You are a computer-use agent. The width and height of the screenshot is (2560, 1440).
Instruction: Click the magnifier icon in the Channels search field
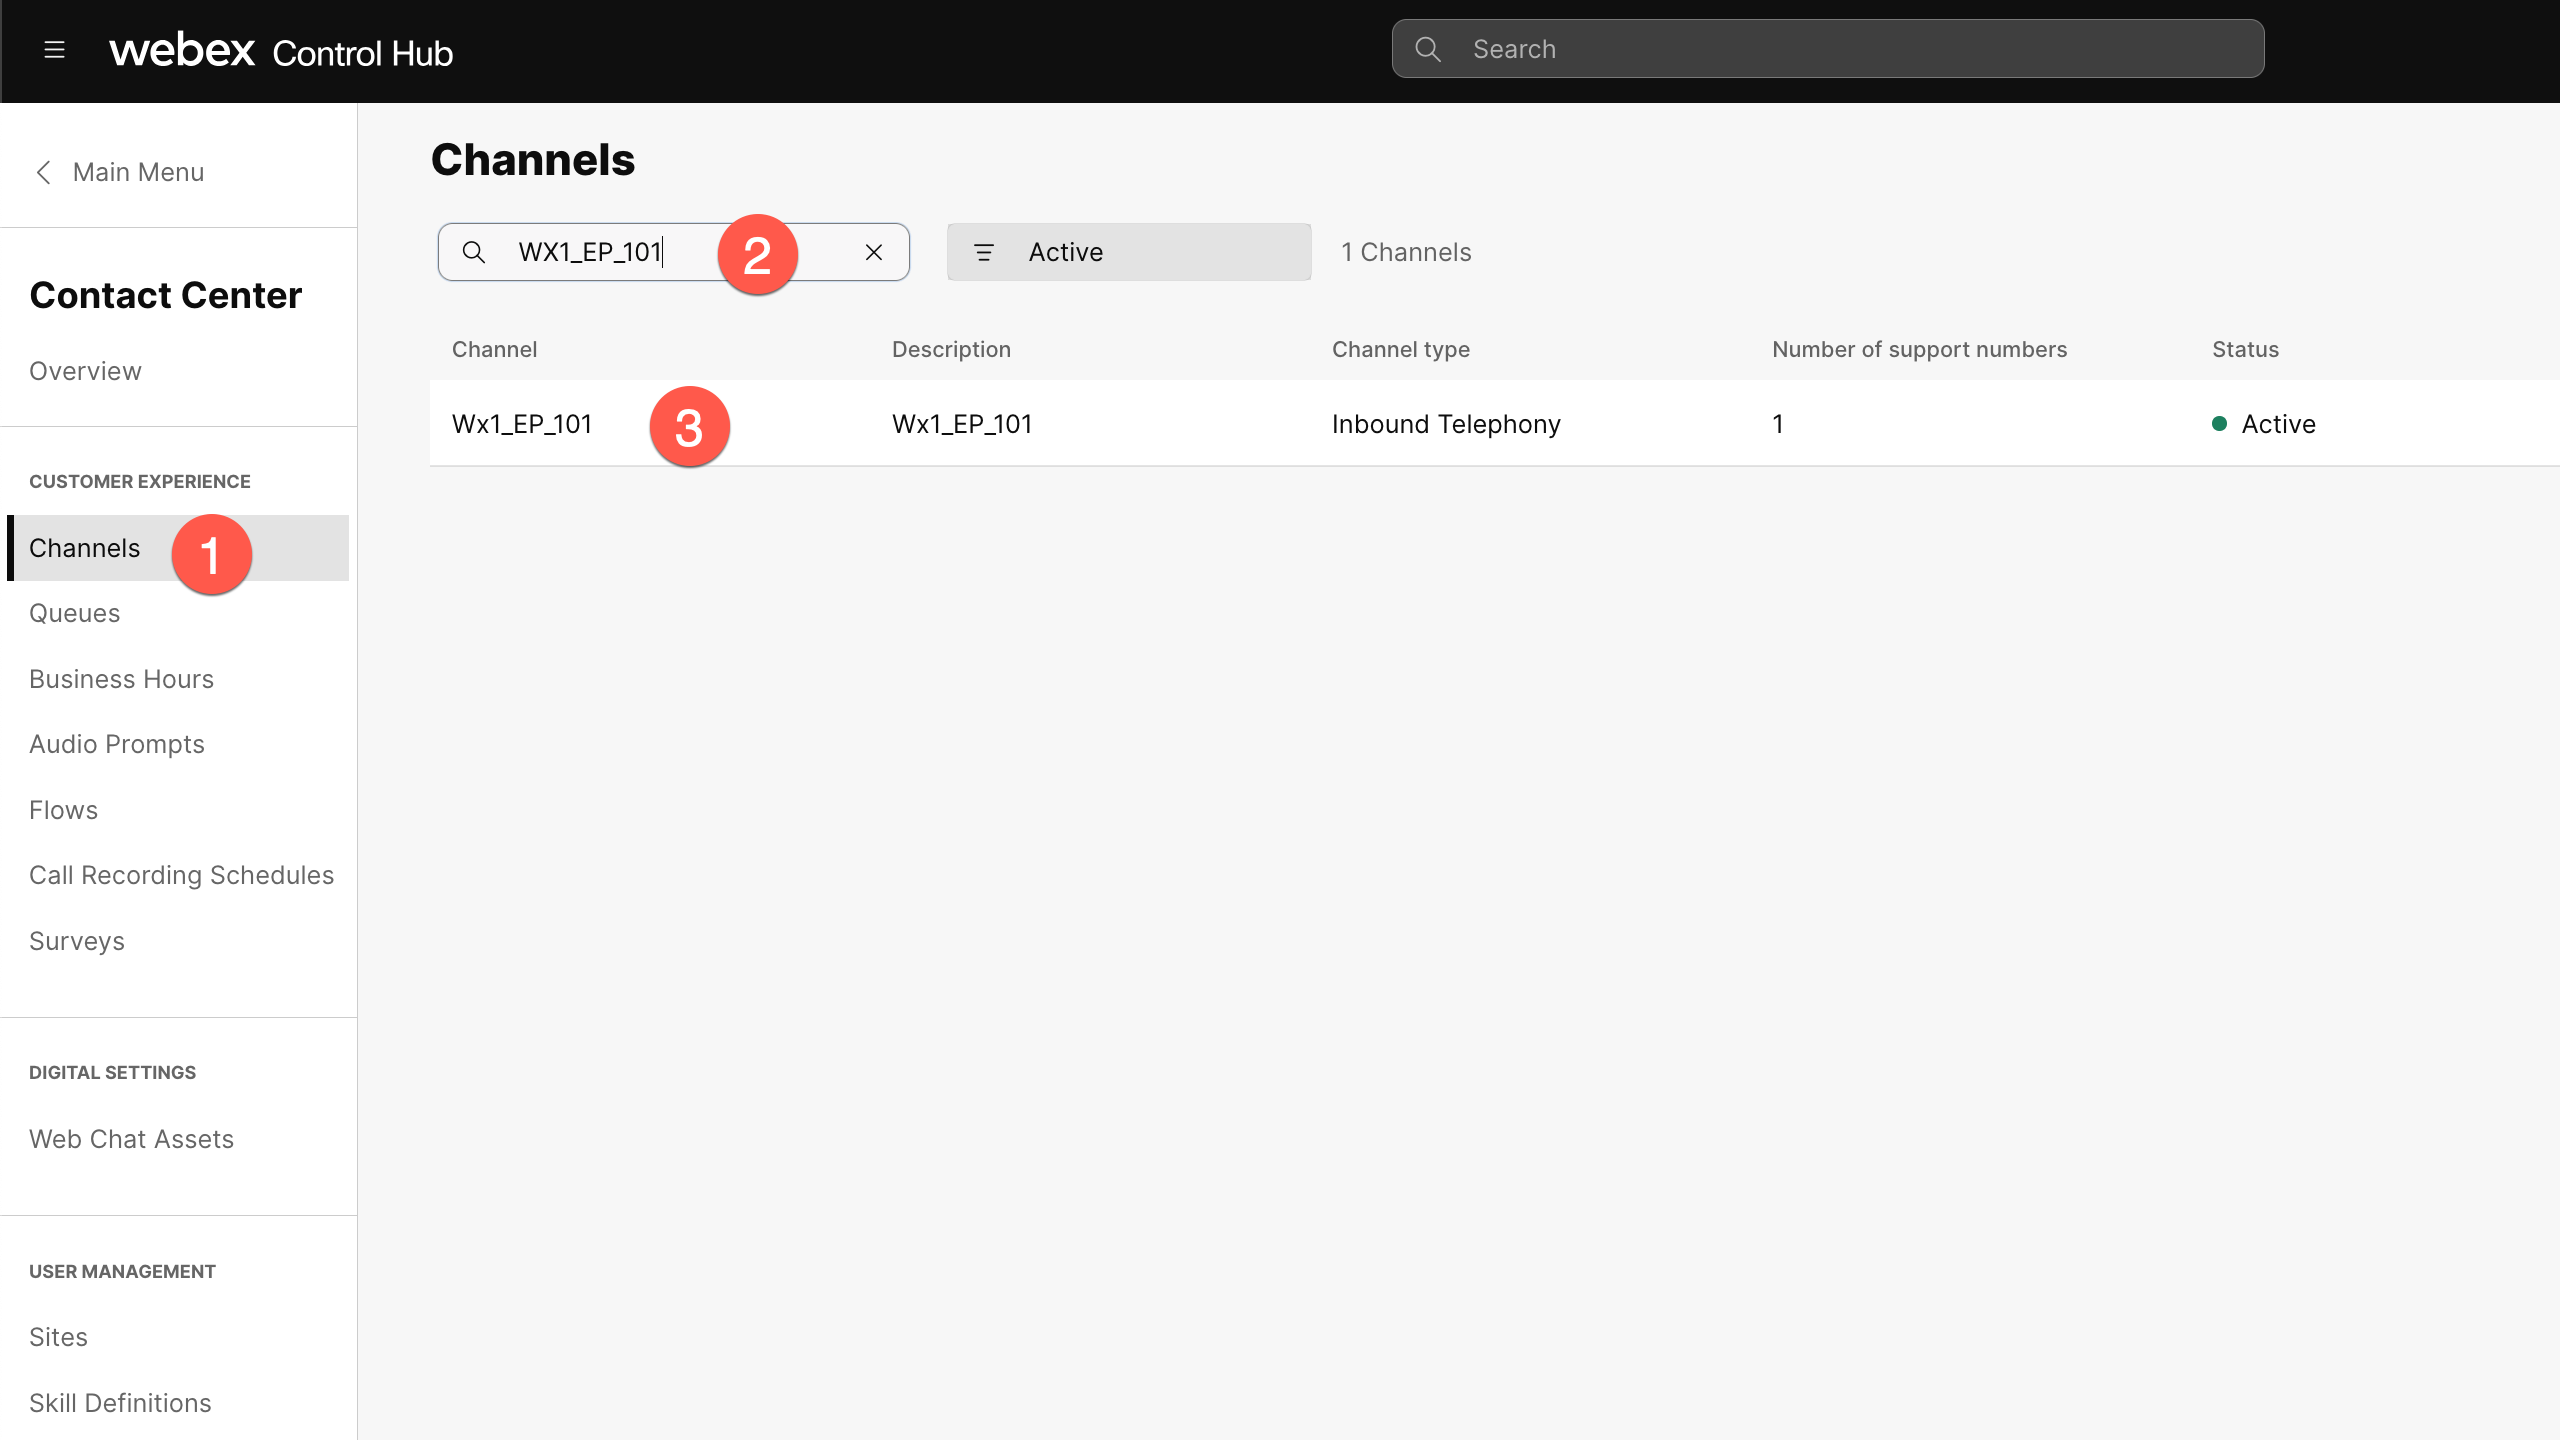click(x=474, y=252)
